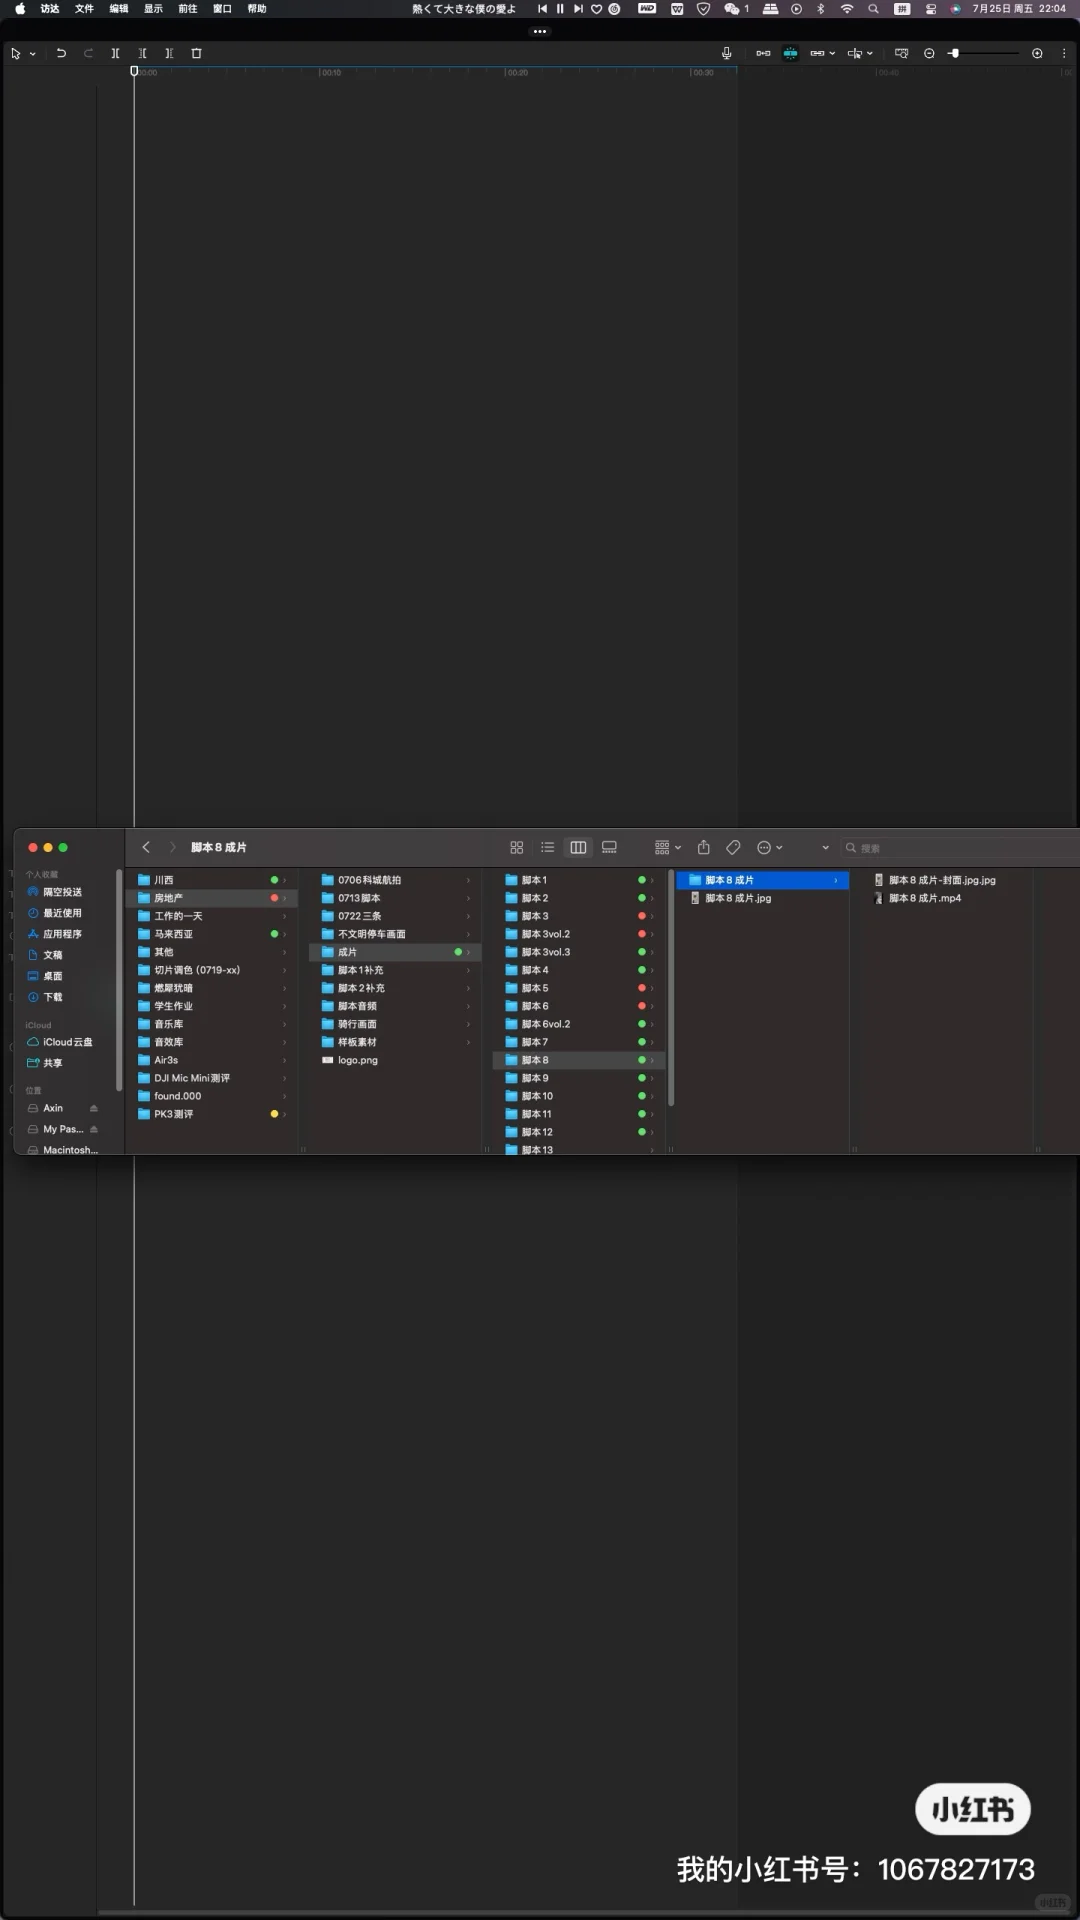Viewport: 1080px width, 1920px height.
Task: Click the timeline playhead marker at 00:00
Action: point(134,71)
